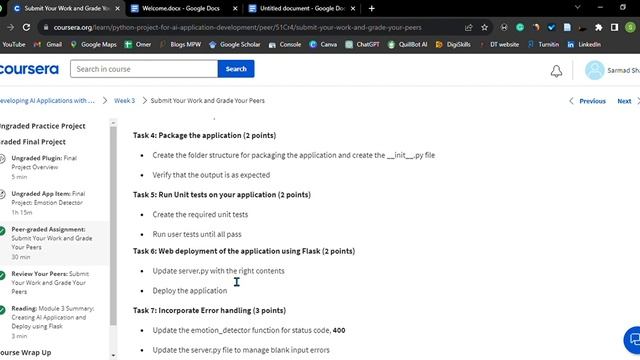This screenshot has width=640, height=360.
Task: Open the Google Maps bookmark
Action: pyautogui.click(x=93, y=44)
